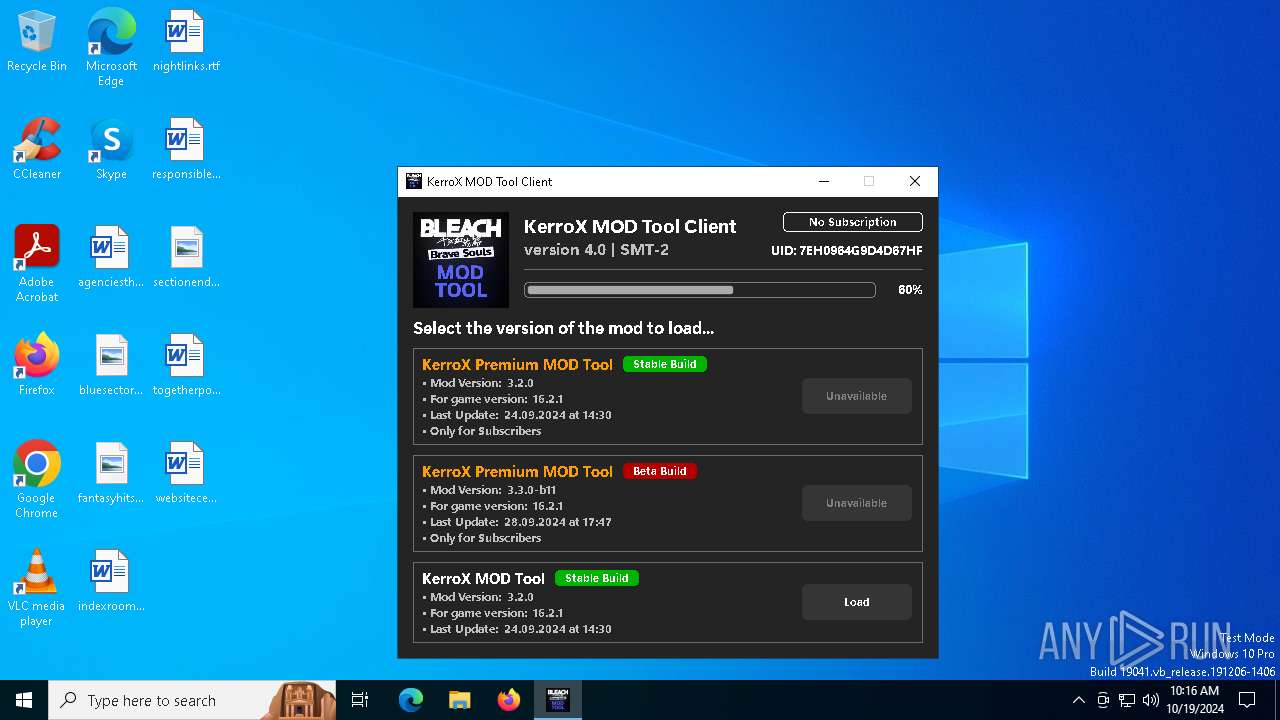Click the KerroX title bar app icon
The image size is (1280, 720).
click(414, 181)
